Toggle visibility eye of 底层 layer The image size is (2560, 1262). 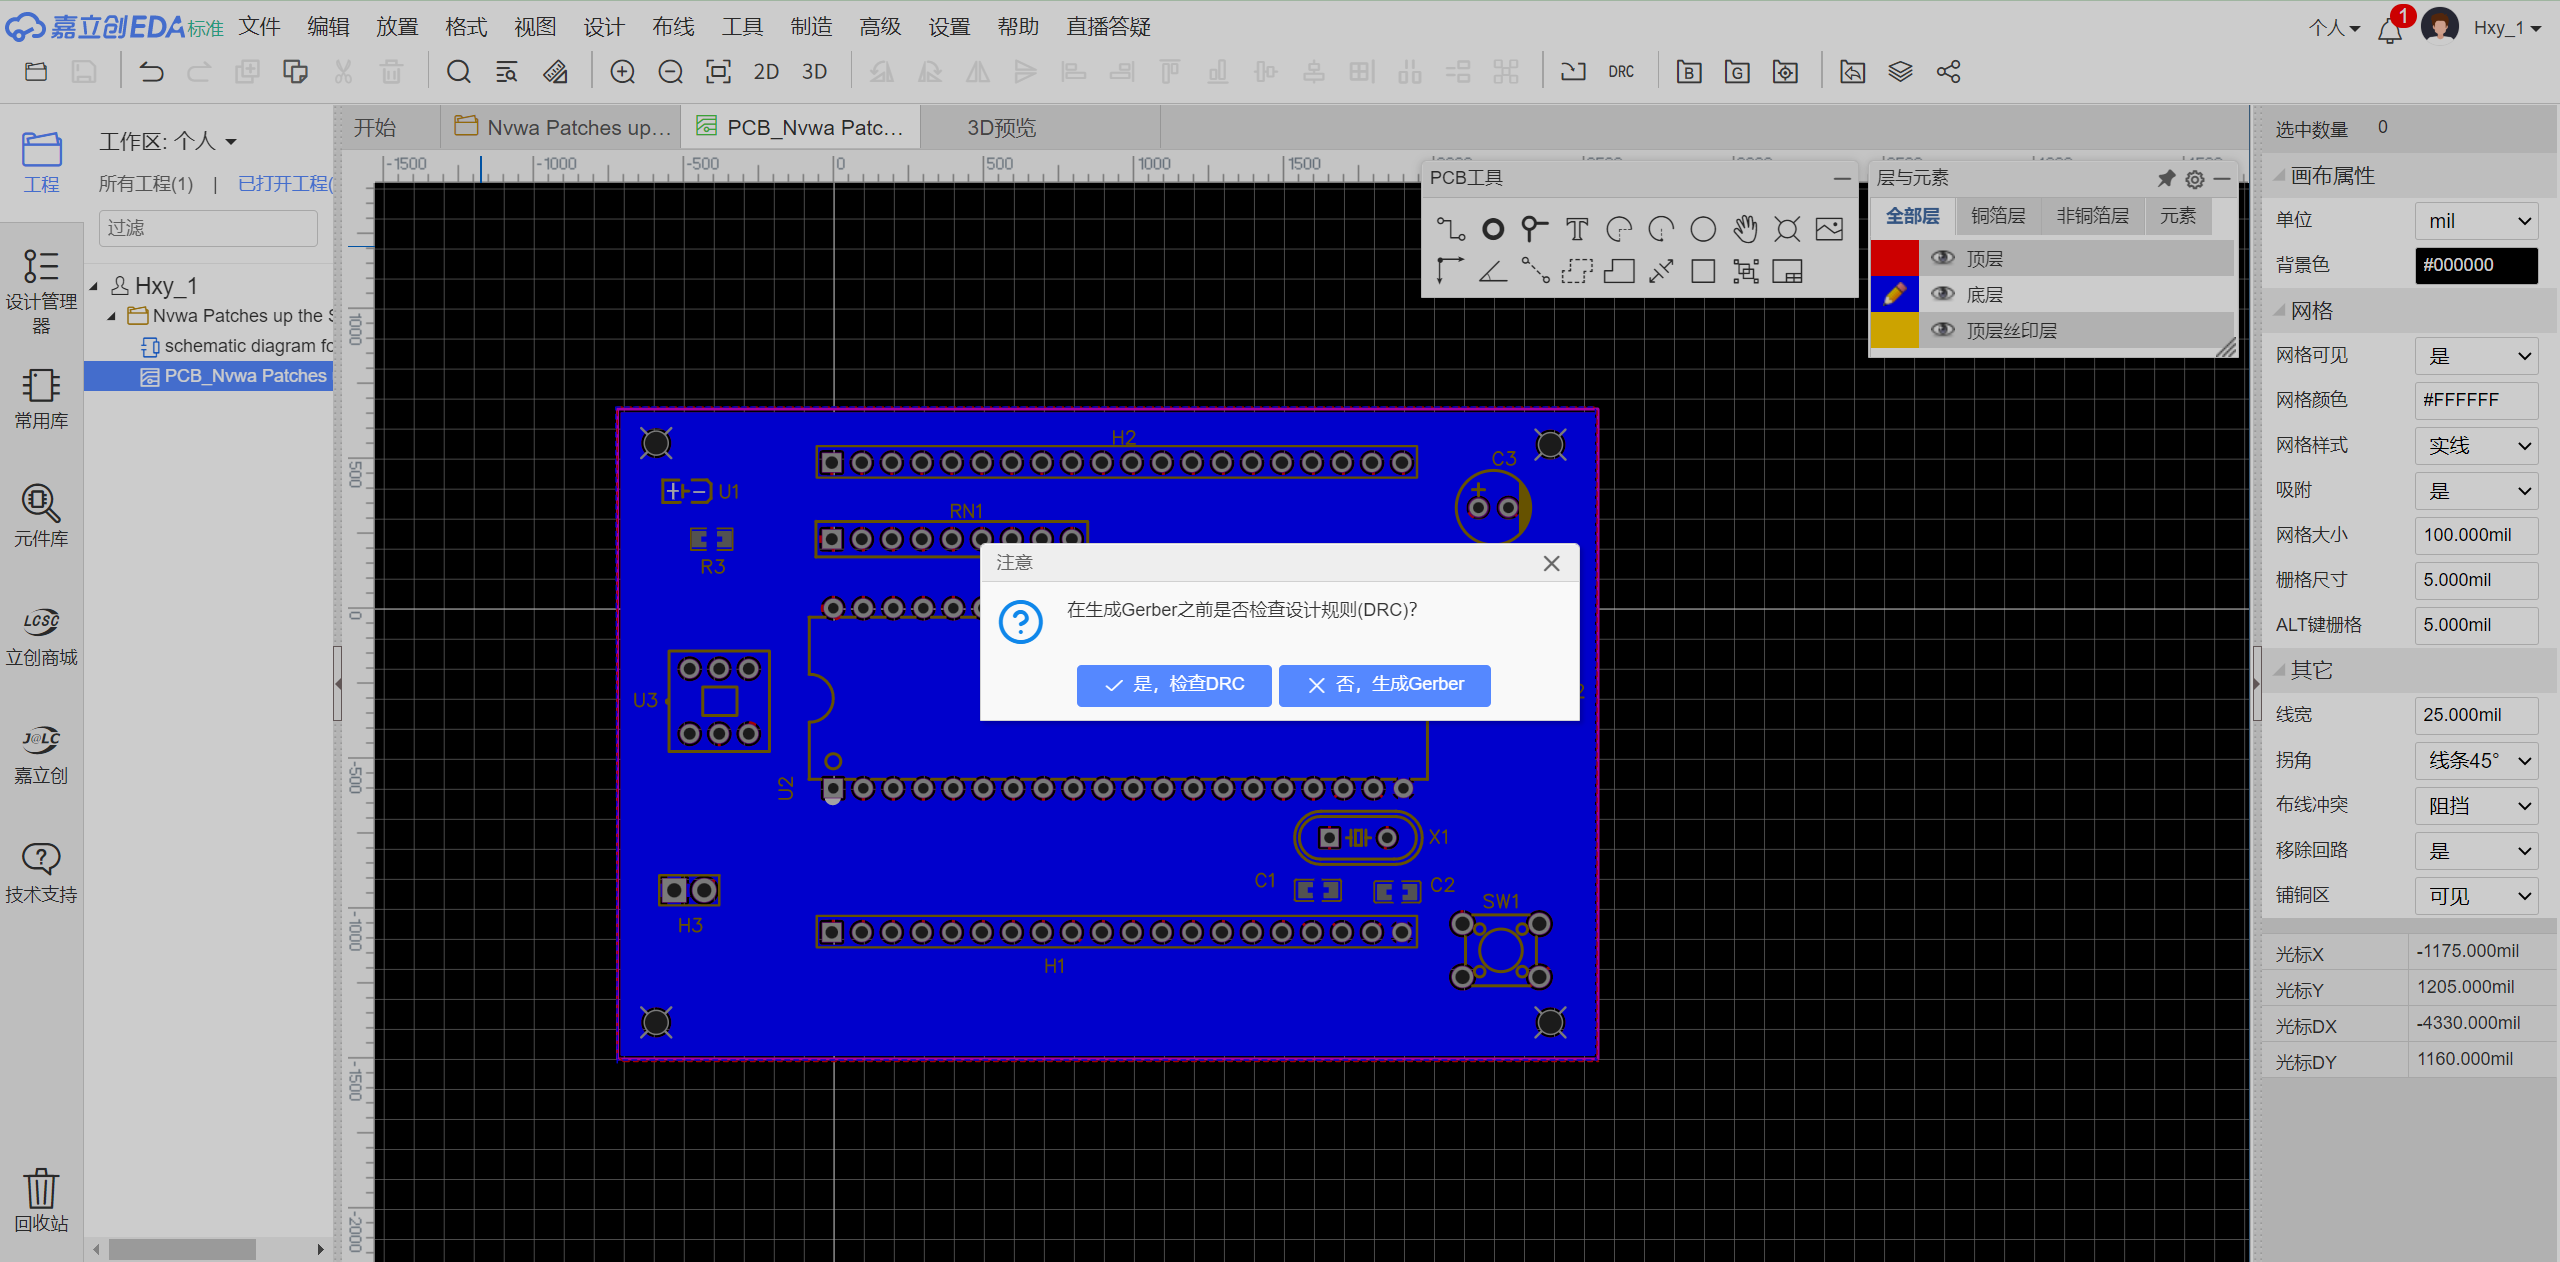click(1942, 294)
